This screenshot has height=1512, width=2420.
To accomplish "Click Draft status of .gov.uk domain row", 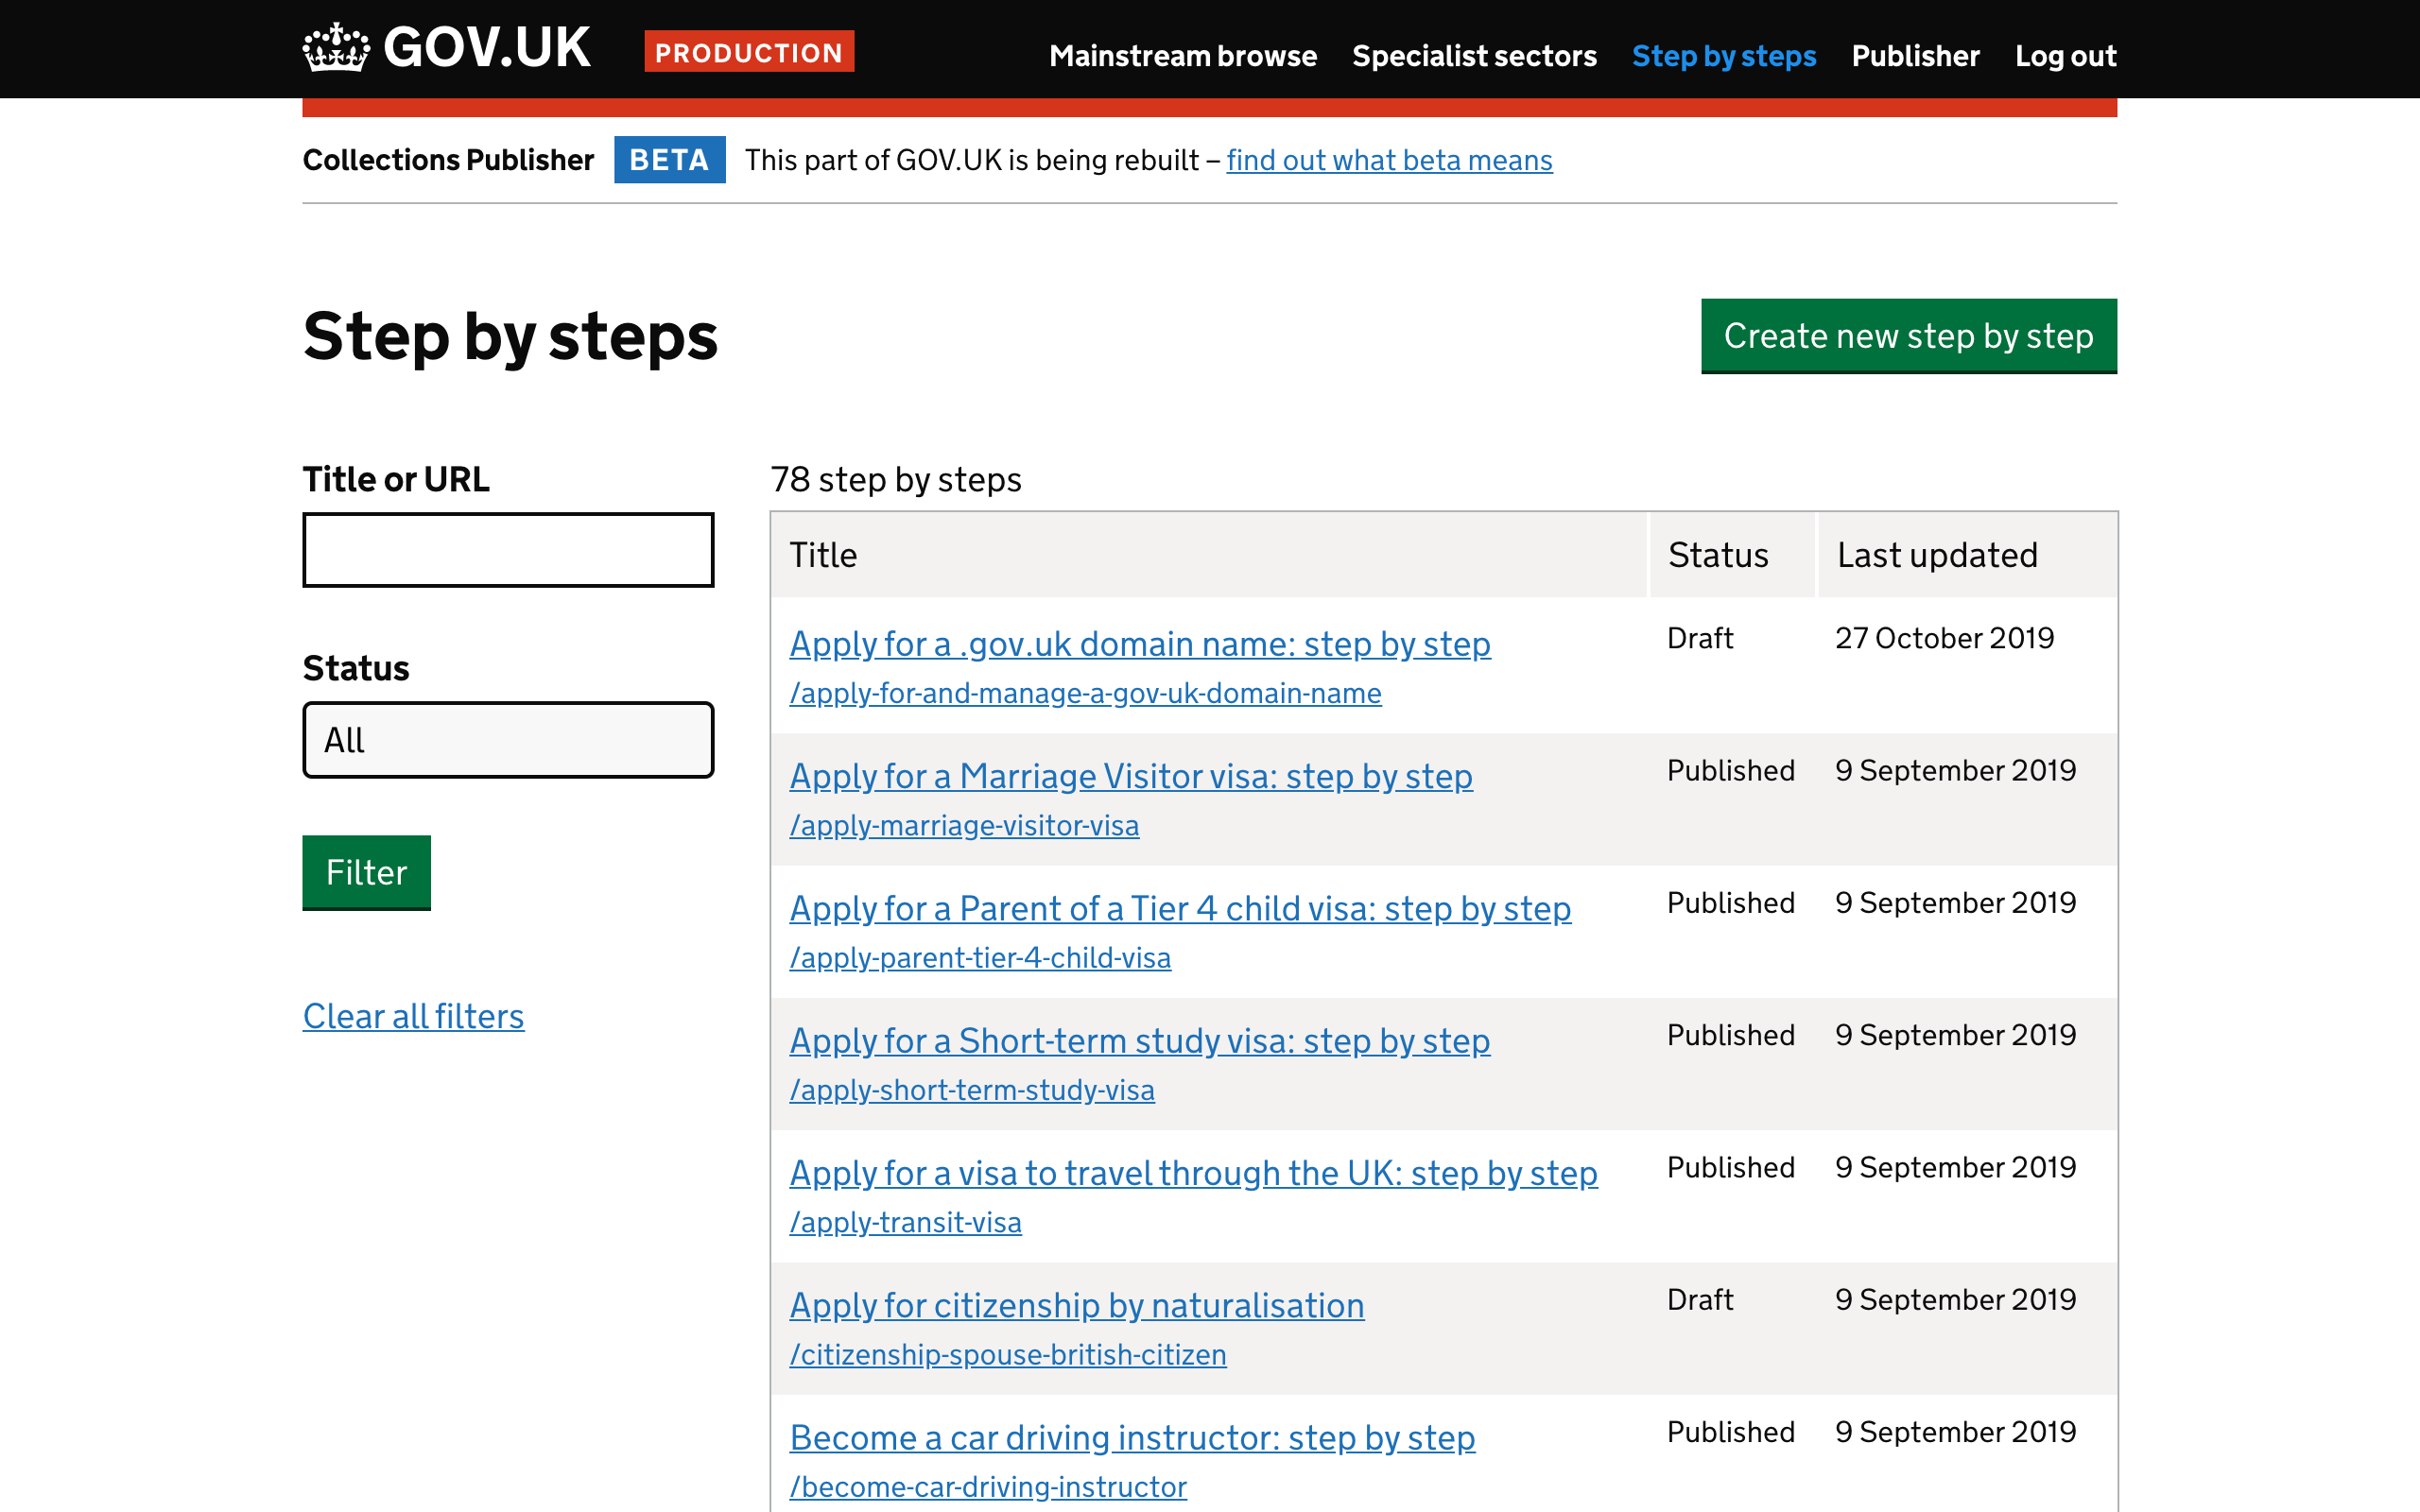I will (1700, 638).
